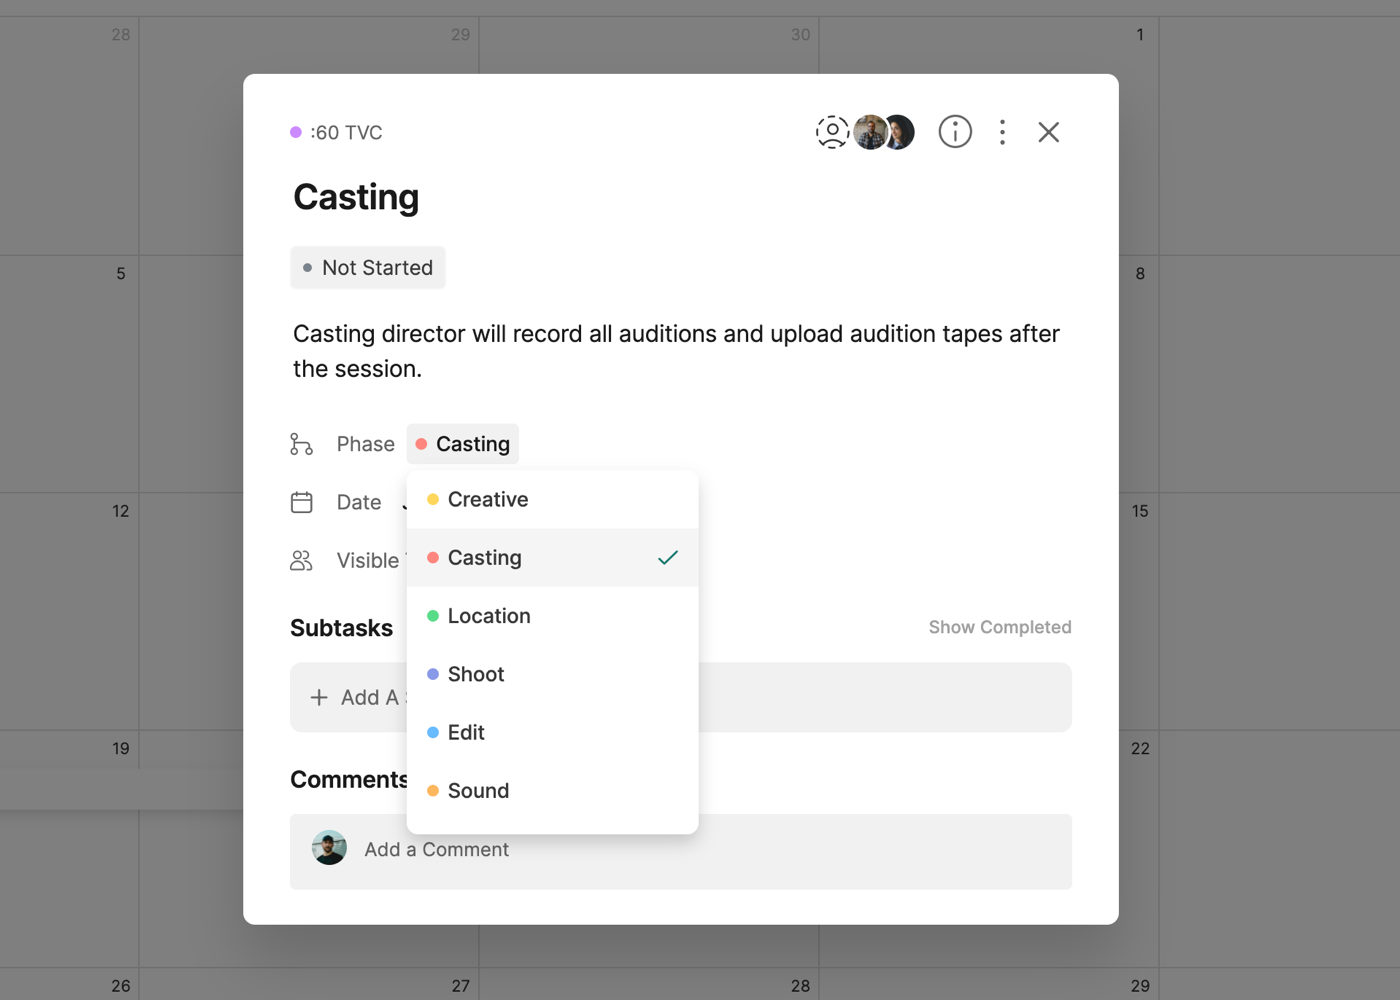The height and width of the screenshot is (1000, 1400).
Task: Click the Add a Comment field
Action: click(700, 850)
